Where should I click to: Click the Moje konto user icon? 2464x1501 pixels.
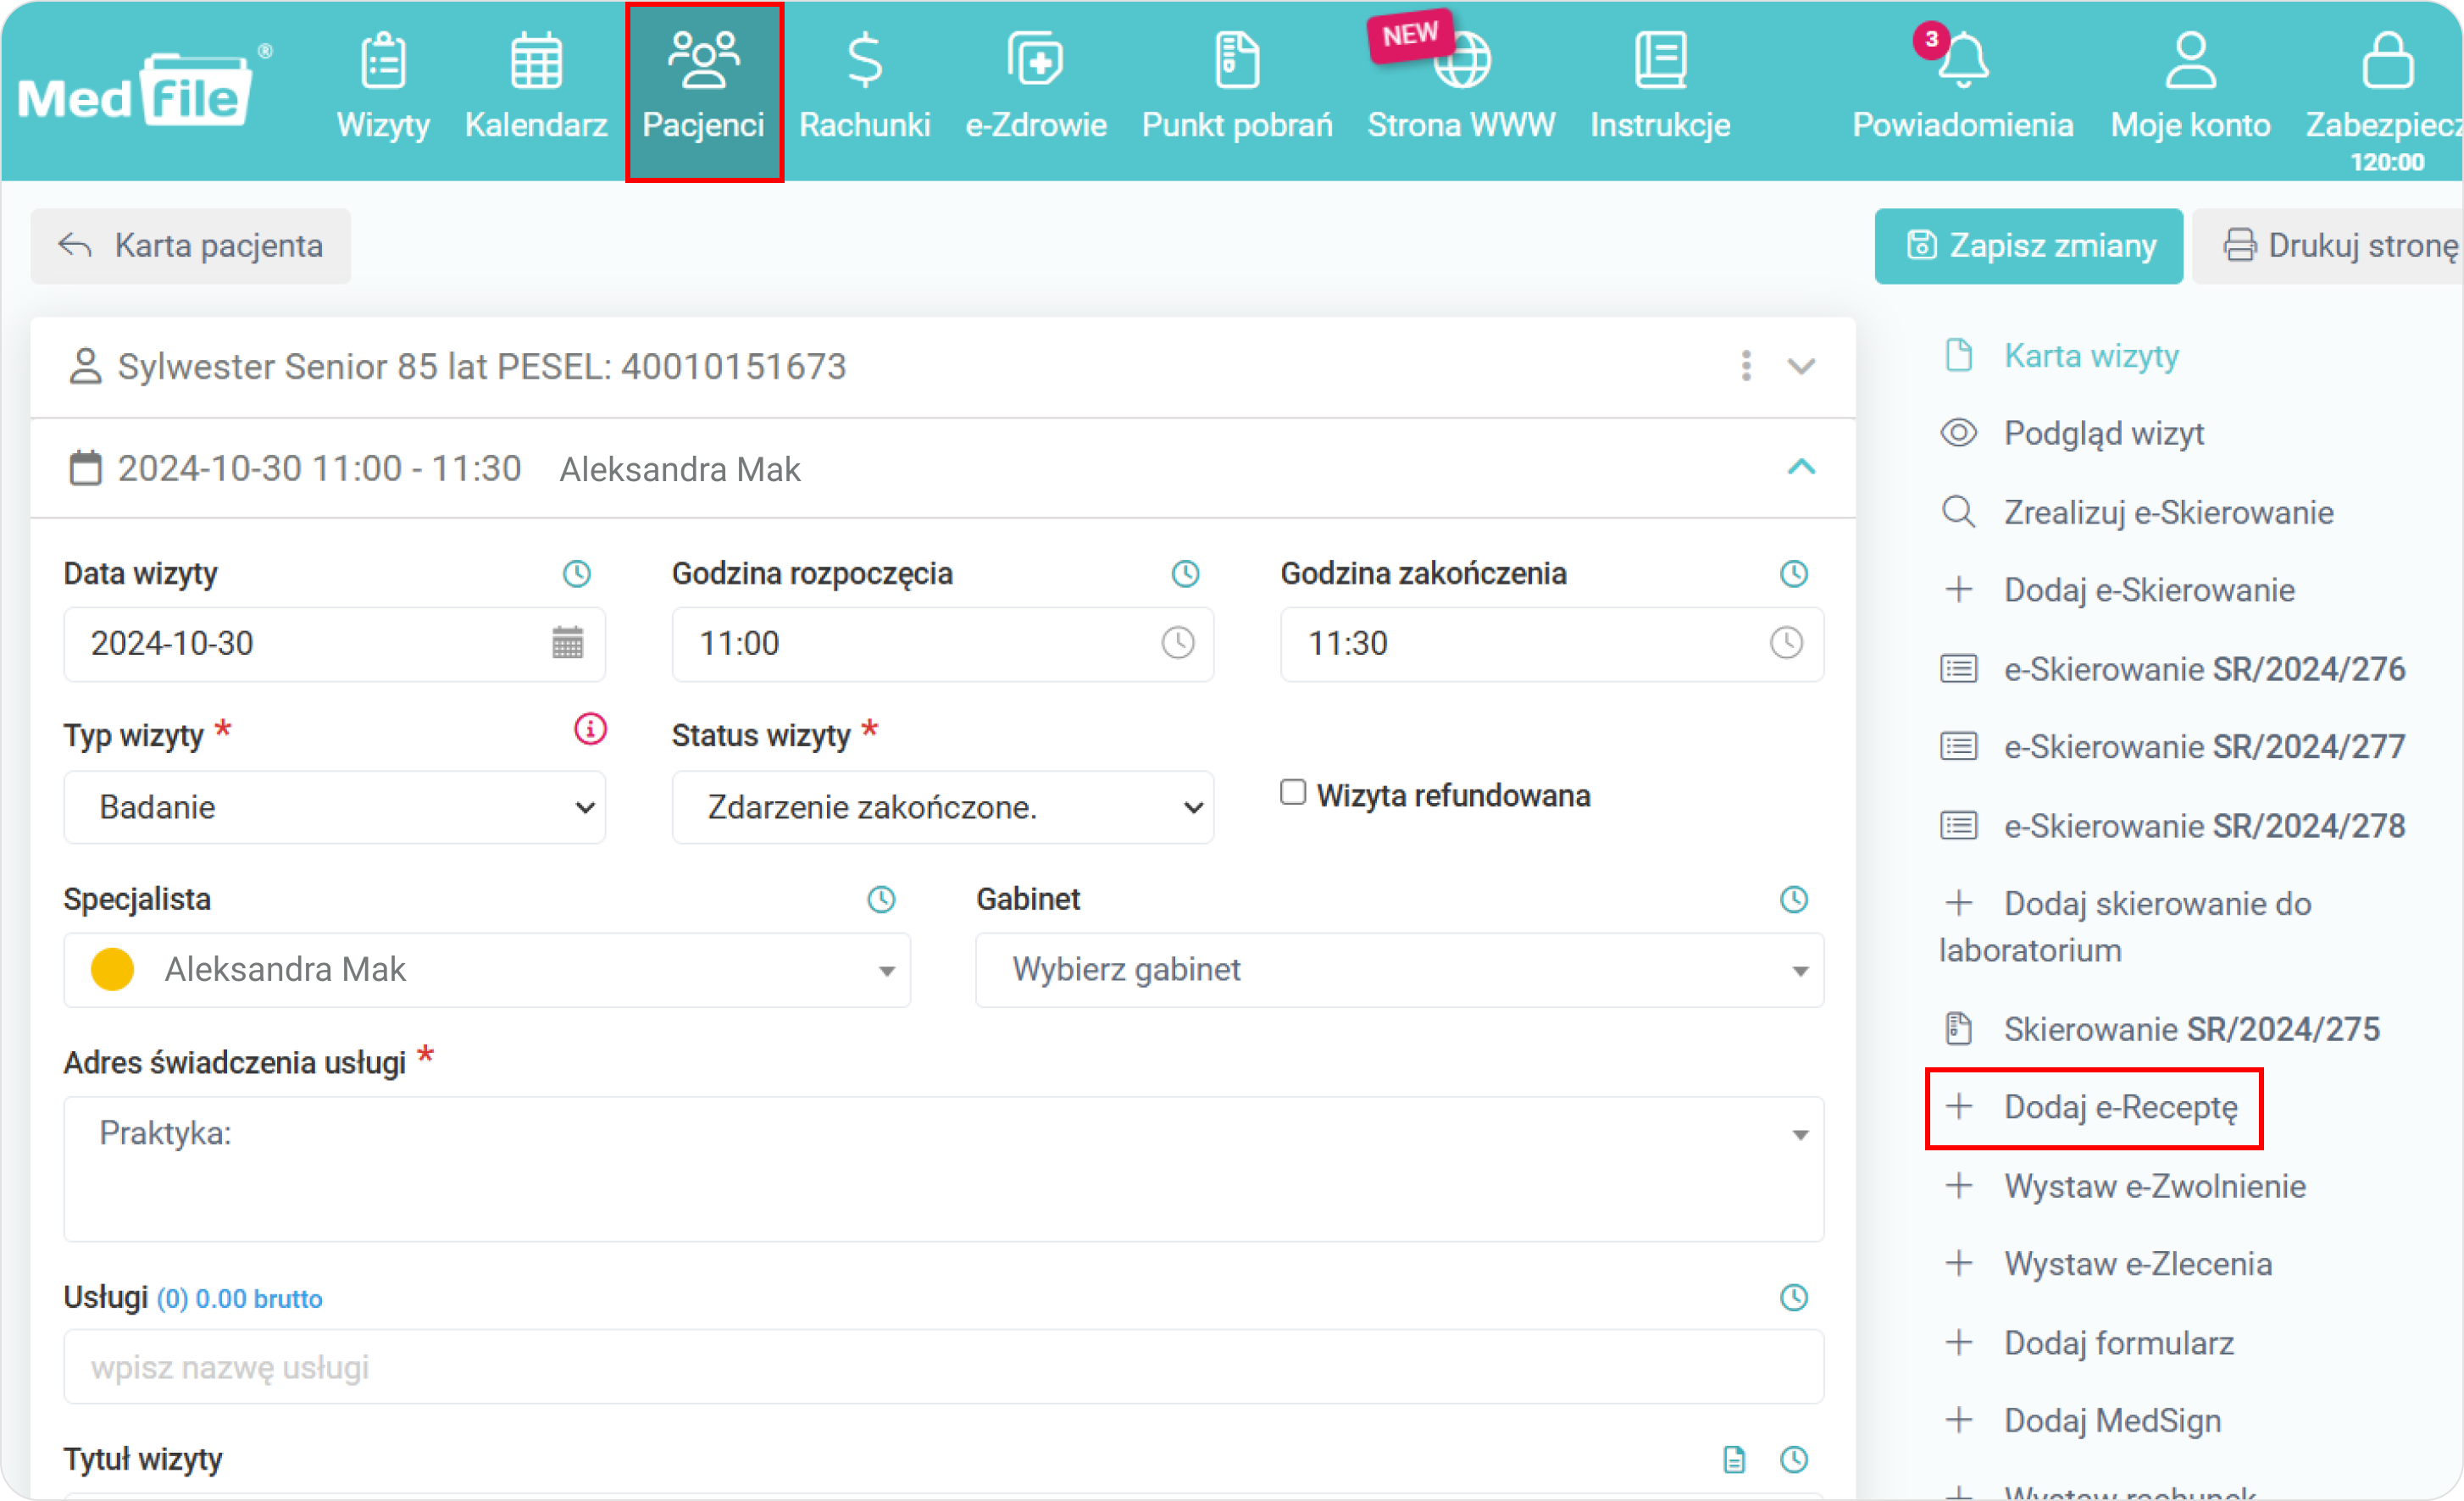[2190, 62]
